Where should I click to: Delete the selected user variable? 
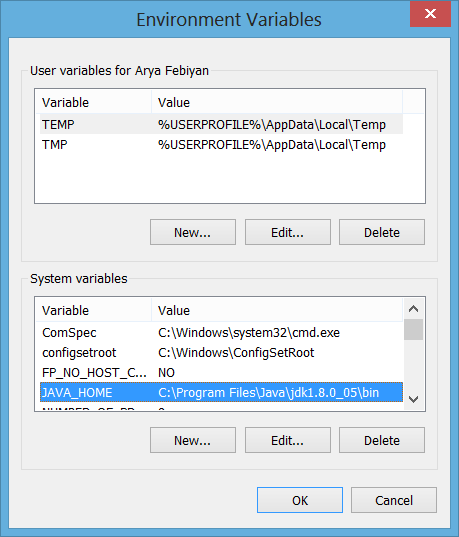coord(382,232)
